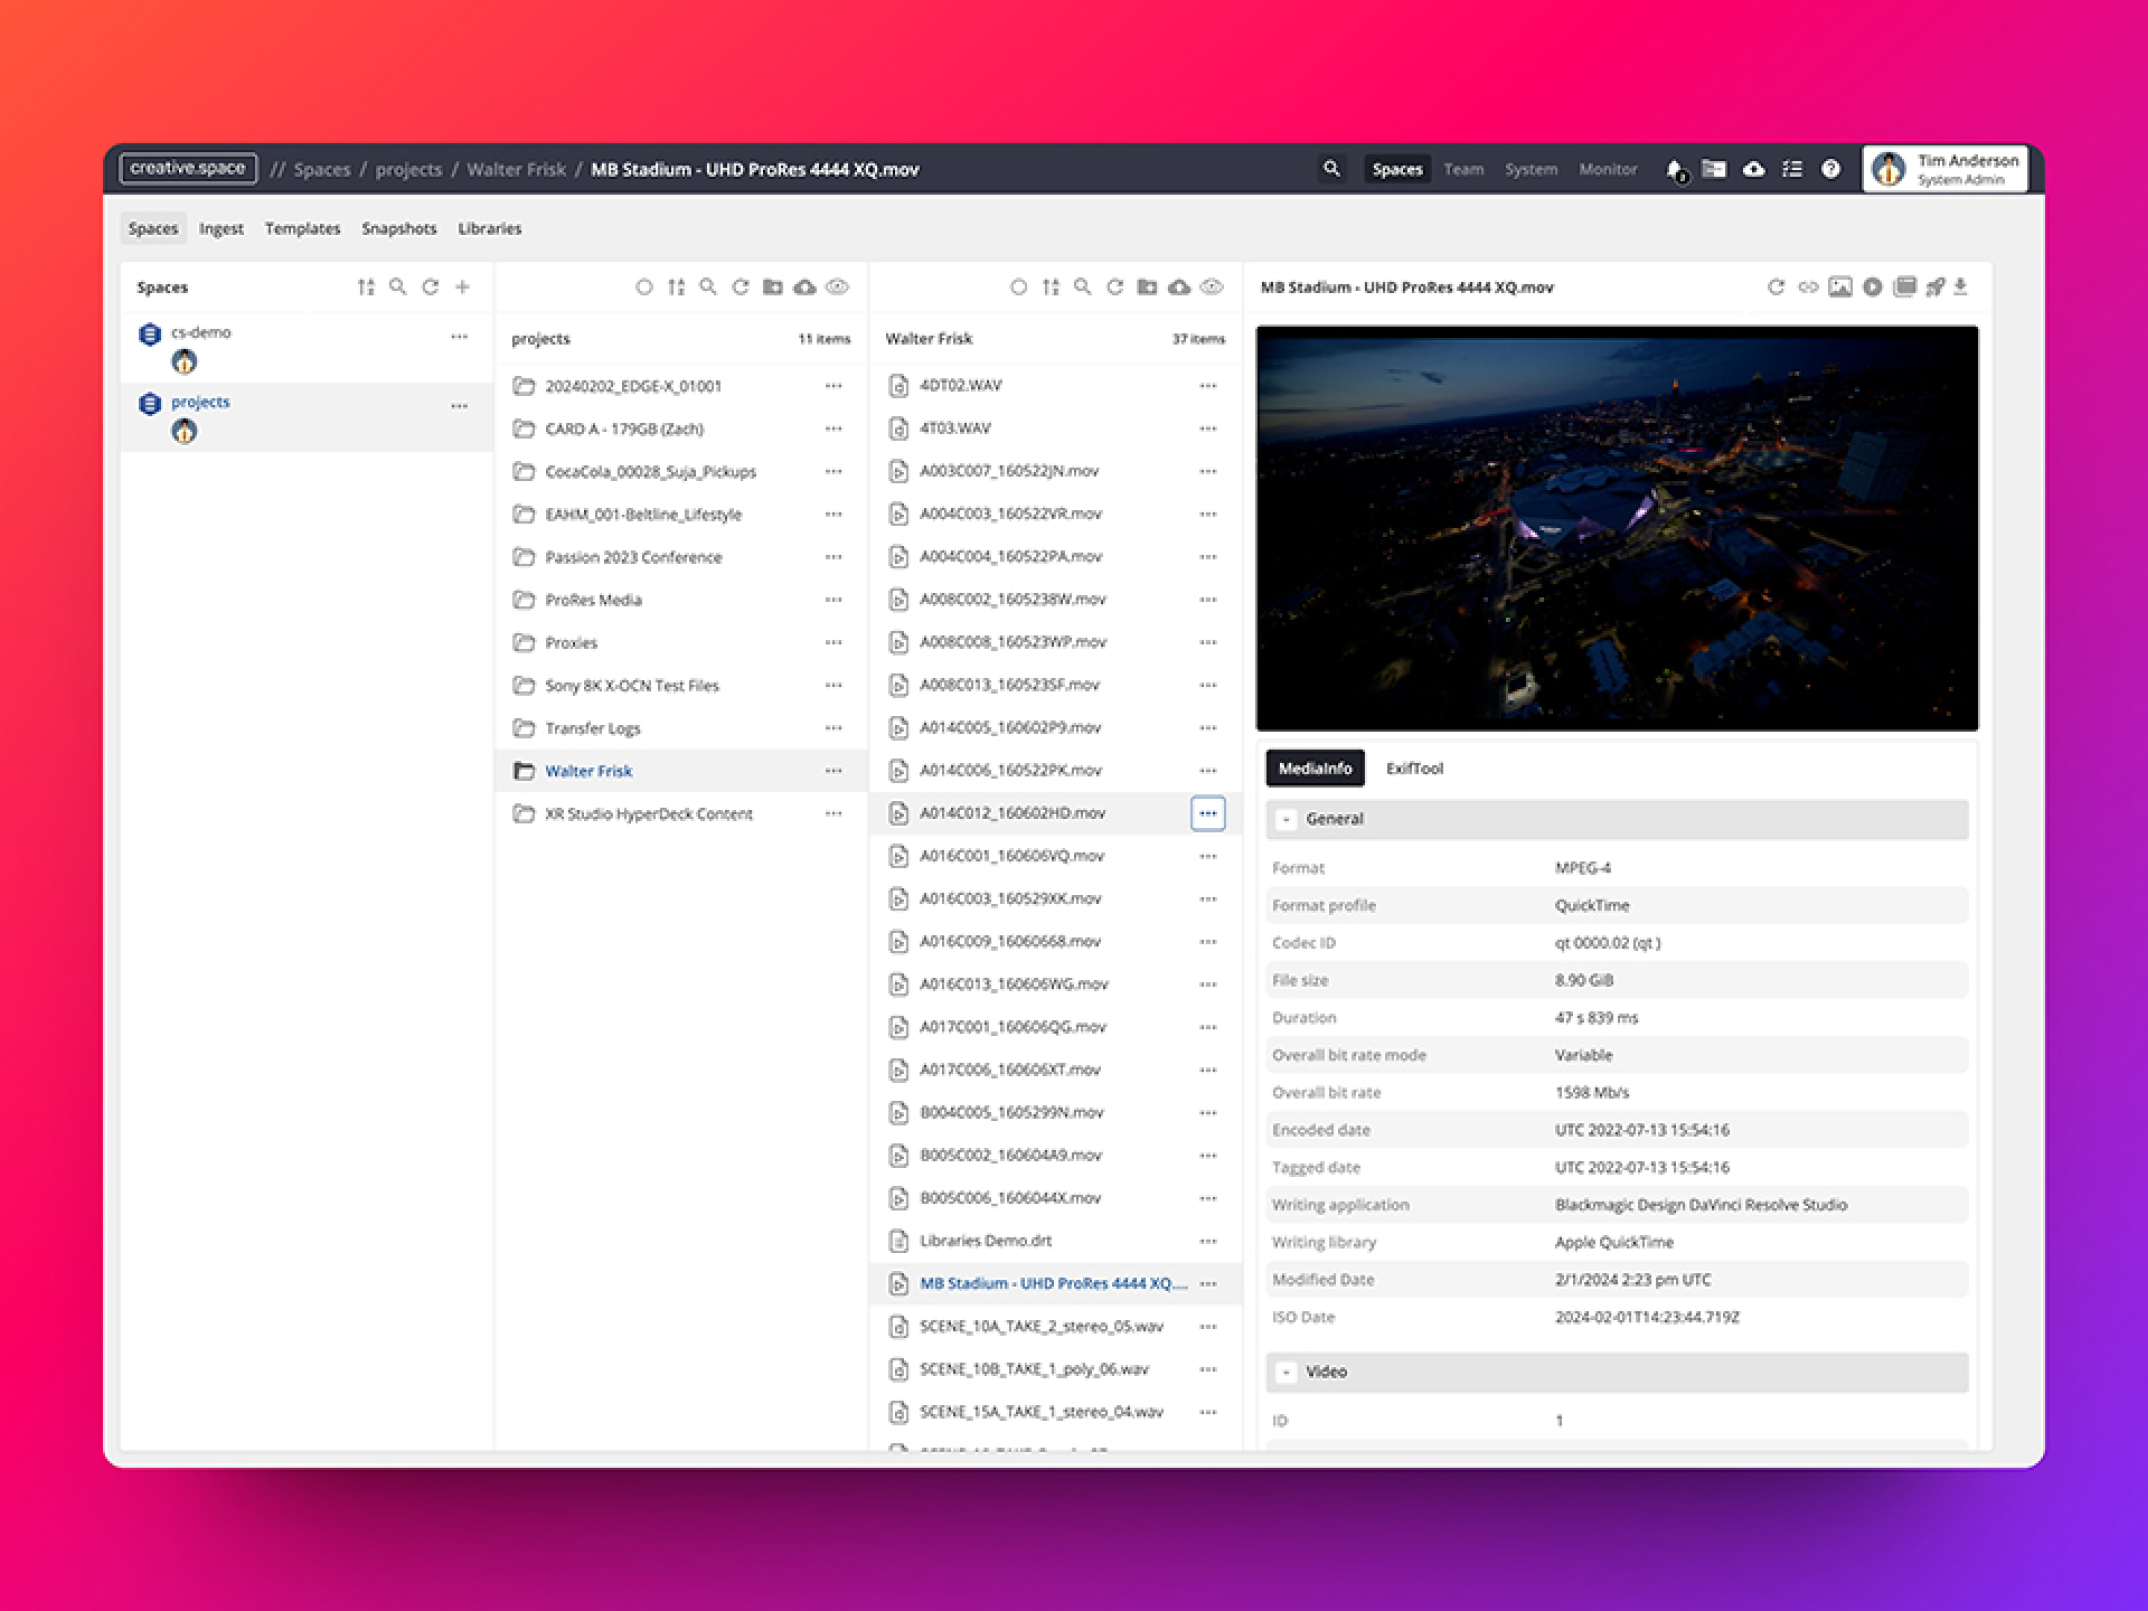Click the play icon in the preview toolbar
The width and height of the screenshot is (2148, 1611).
[1872, 288]
